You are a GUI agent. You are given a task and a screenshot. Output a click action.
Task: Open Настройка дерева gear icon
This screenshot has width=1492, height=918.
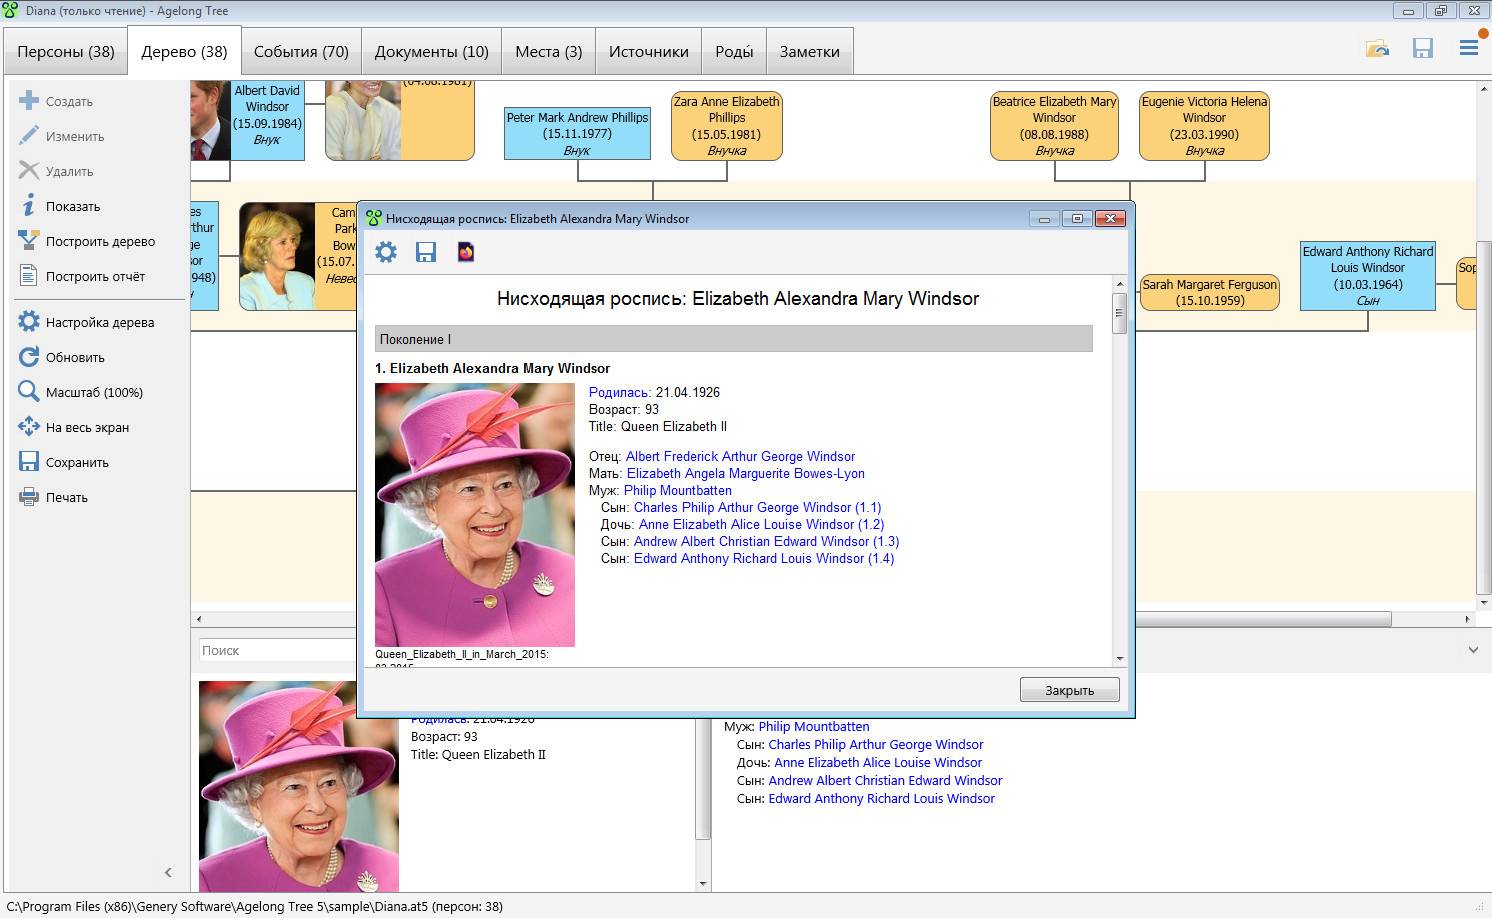click(29, 322)
